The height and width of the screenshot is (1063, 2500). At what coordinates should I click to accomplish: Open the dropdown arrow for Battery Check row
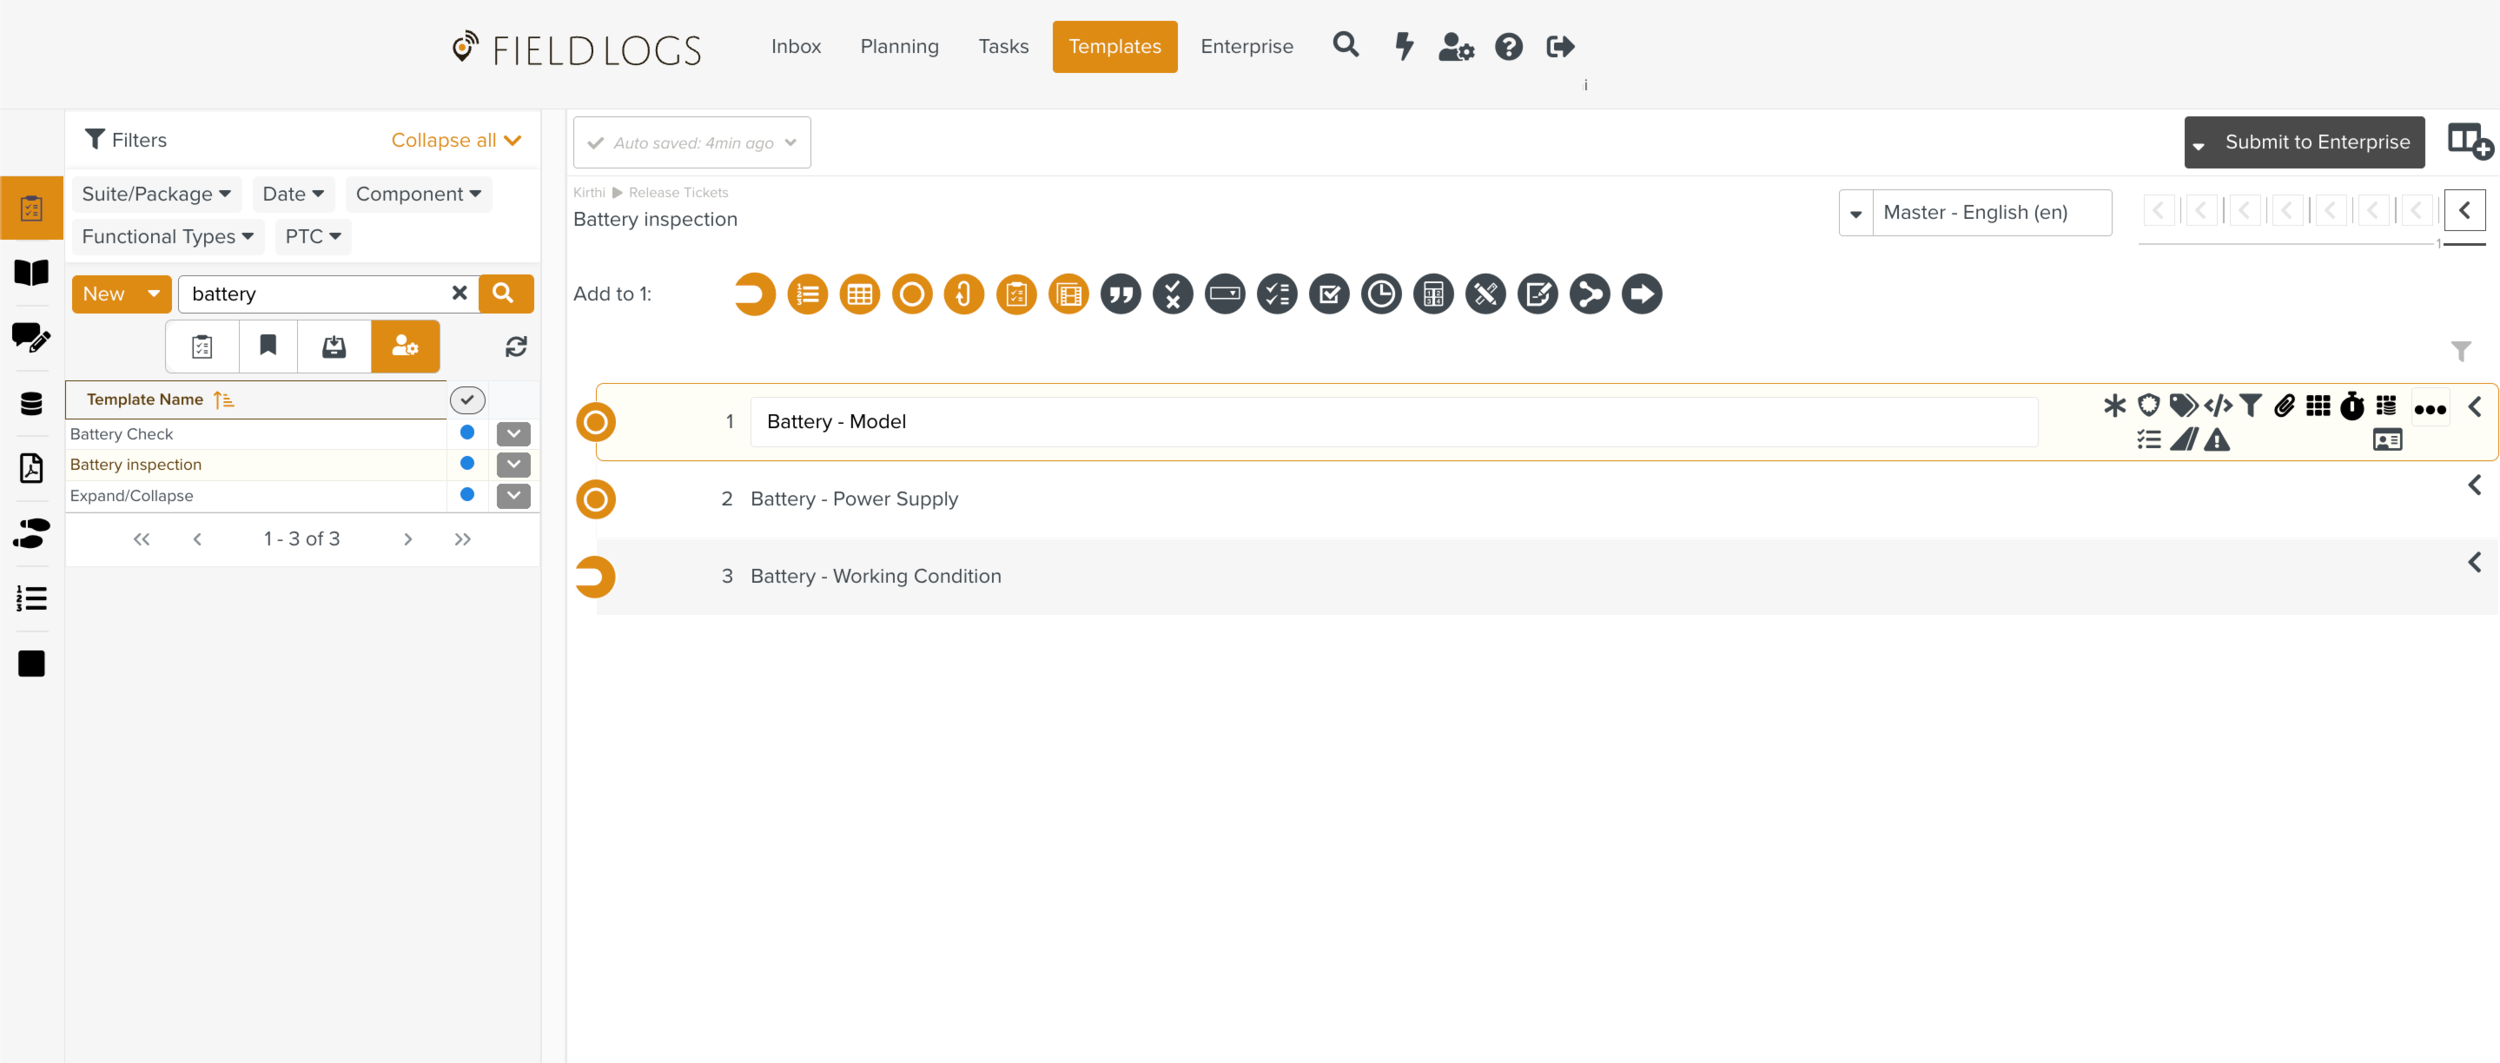[513, 434]
